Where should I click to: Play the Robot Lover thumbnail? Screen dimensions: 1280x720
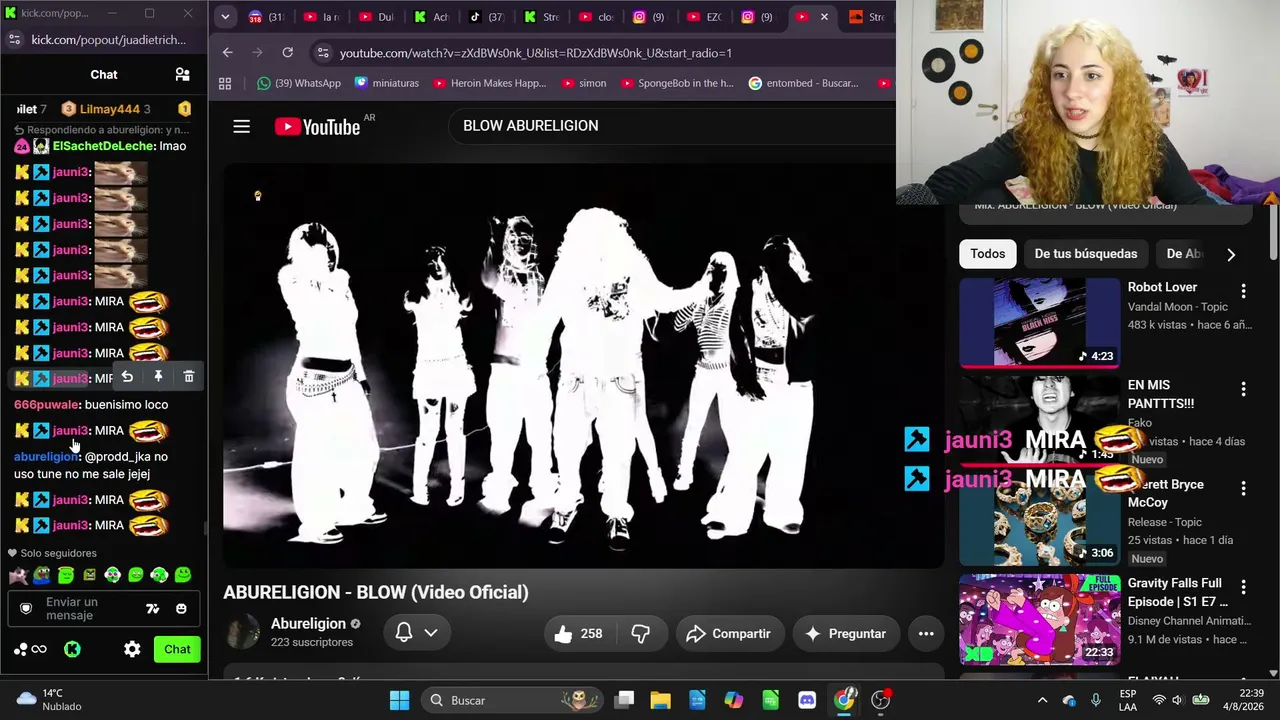click(1040, 323)
